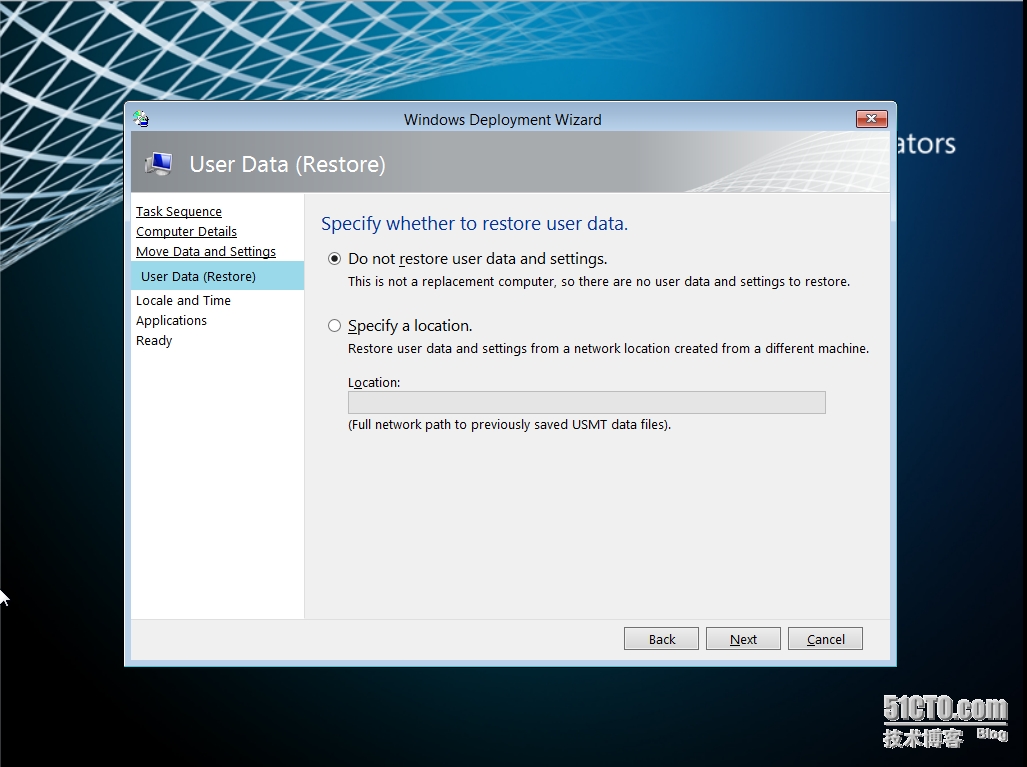The width and height of the screenshot is (1027, 767).
Task: Click the 'User Data (Restore)' banner title
Action: 288,164
